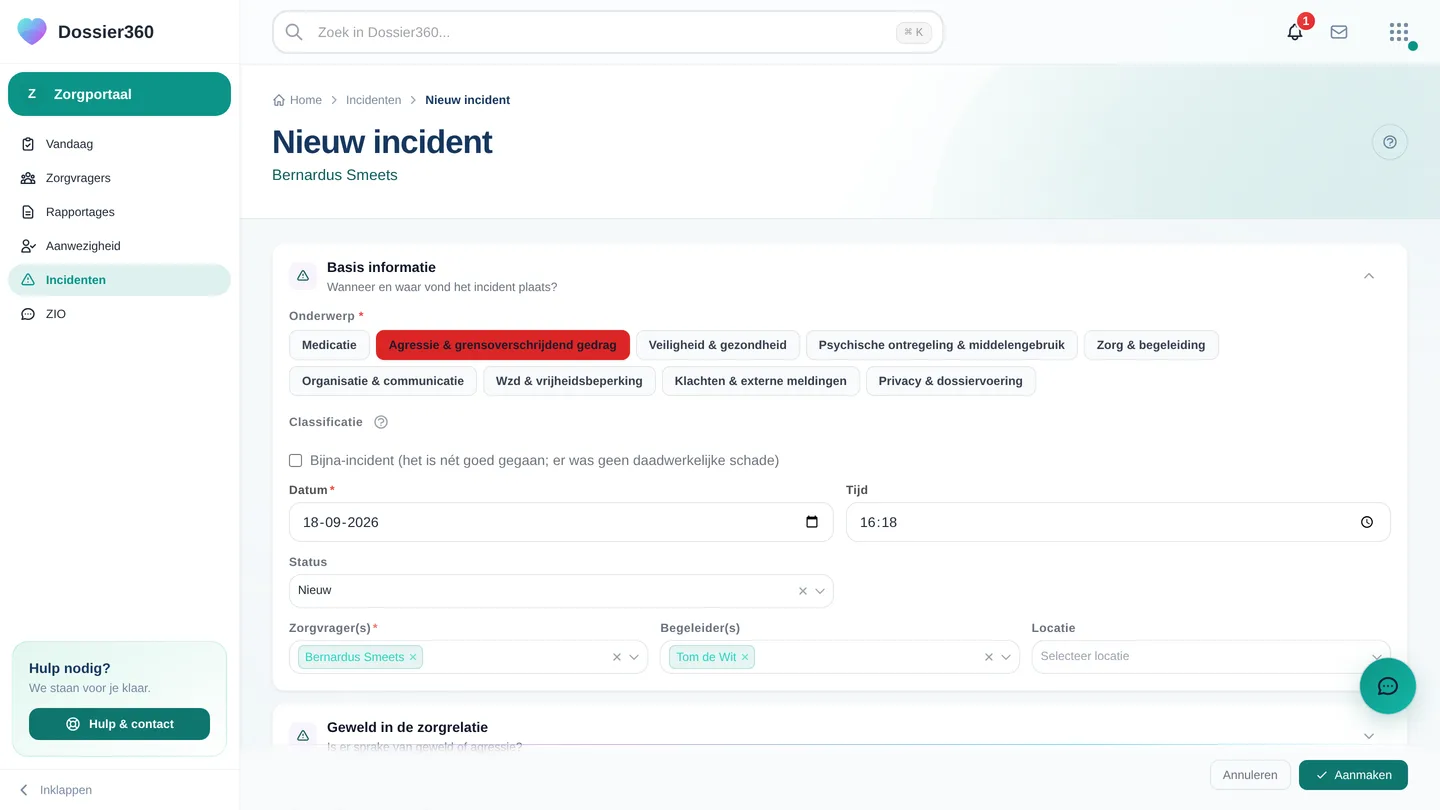
Task: Collapse the sidebar with Inklappen
Action: (56, 790)
